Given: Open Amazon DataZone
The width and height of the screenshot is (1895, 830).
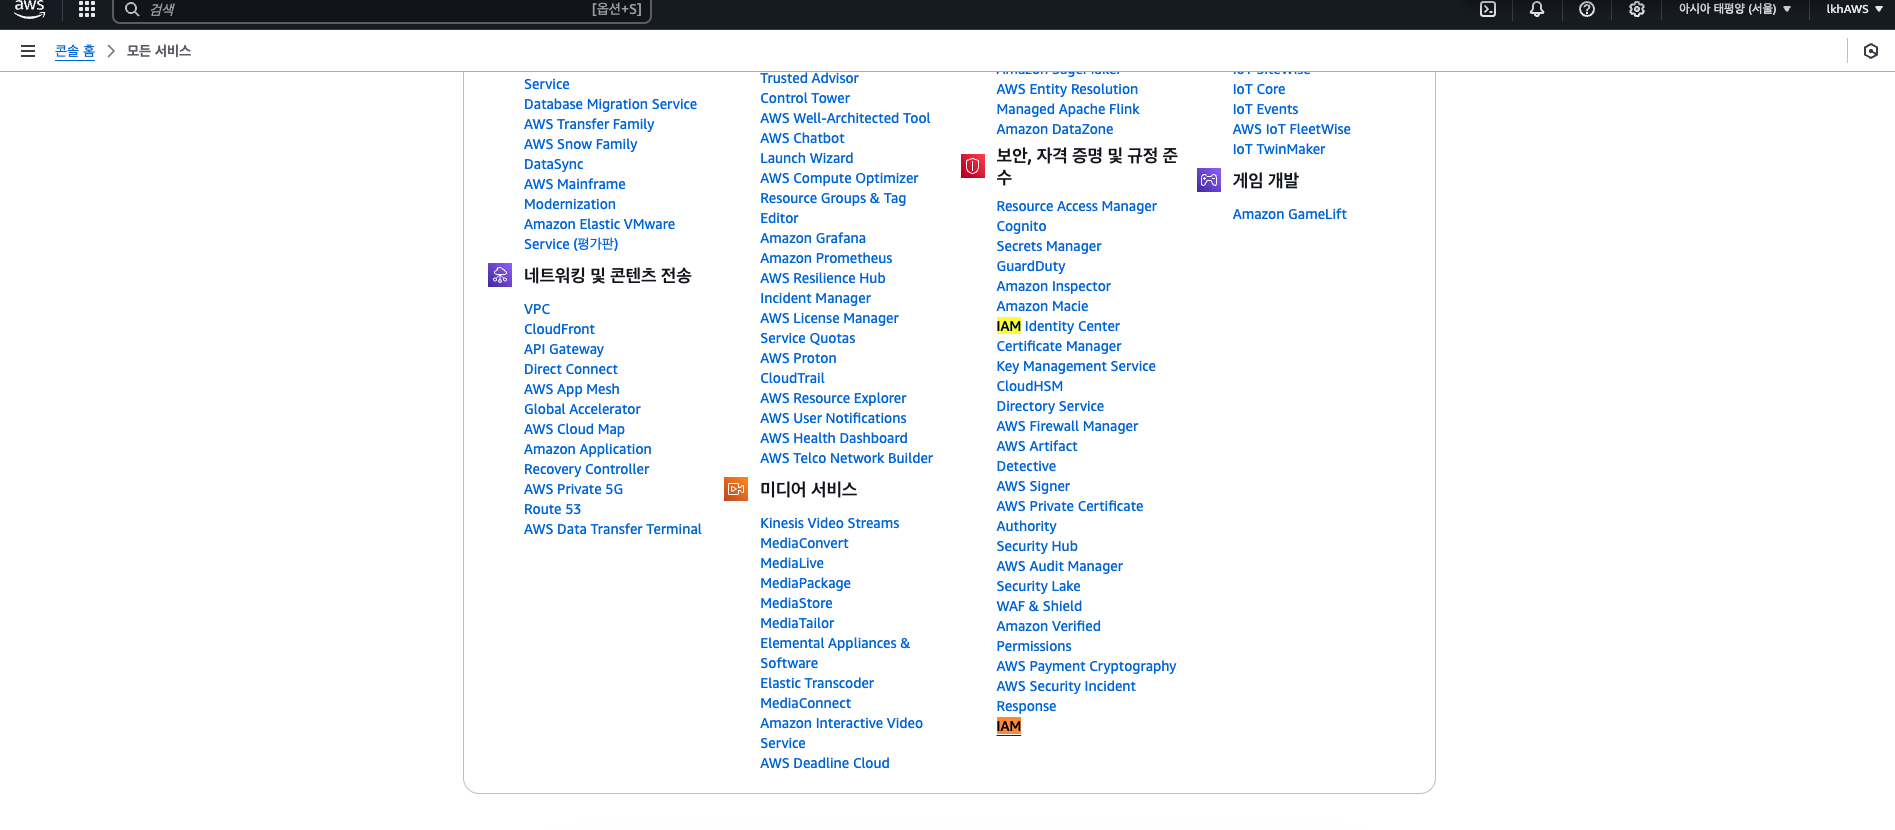Looking at the screenshot, I should 1054,129.
